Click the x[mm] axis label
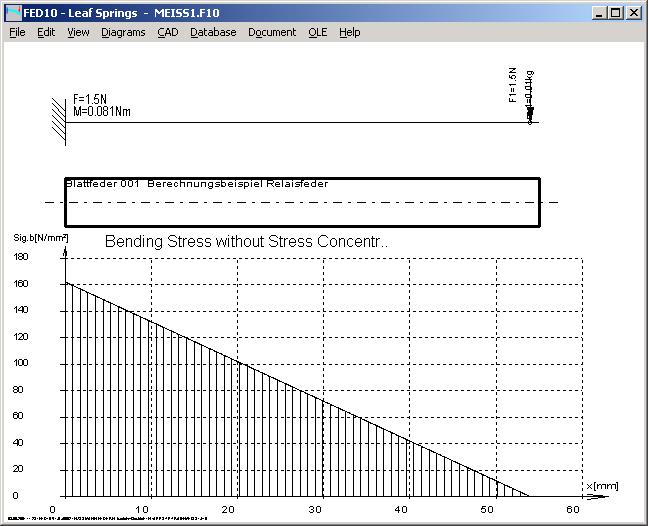Screen dimensions: 648x526 [x=603, y=486]
